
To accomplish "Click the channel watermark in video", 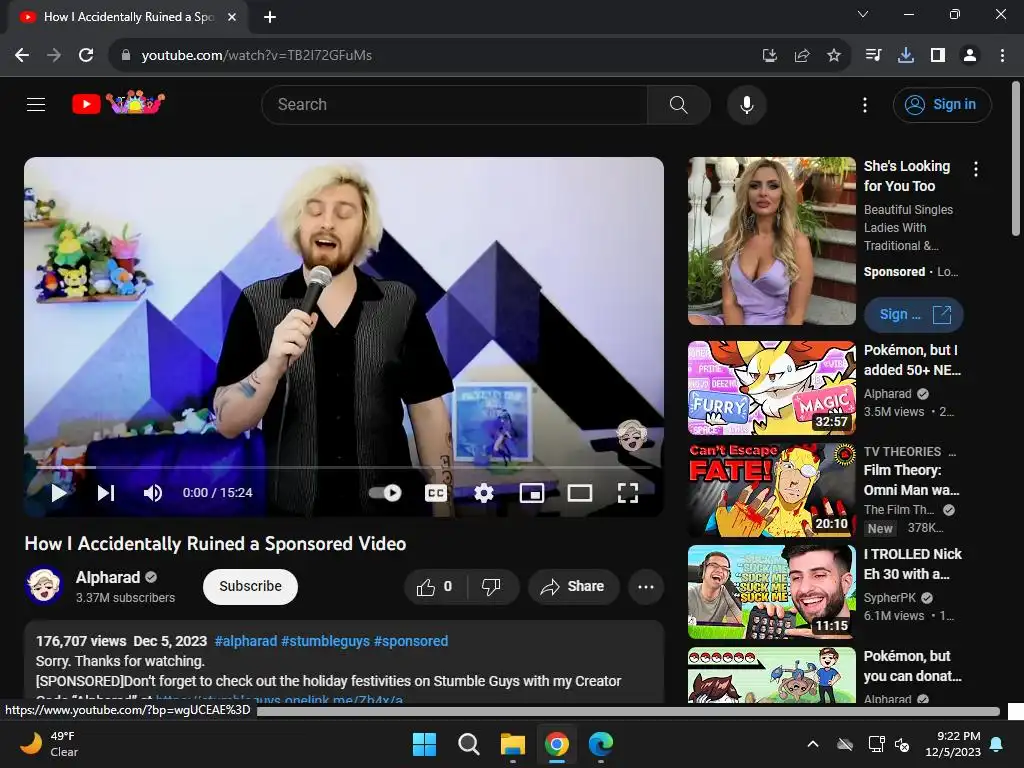I will [x=632, y=436].
